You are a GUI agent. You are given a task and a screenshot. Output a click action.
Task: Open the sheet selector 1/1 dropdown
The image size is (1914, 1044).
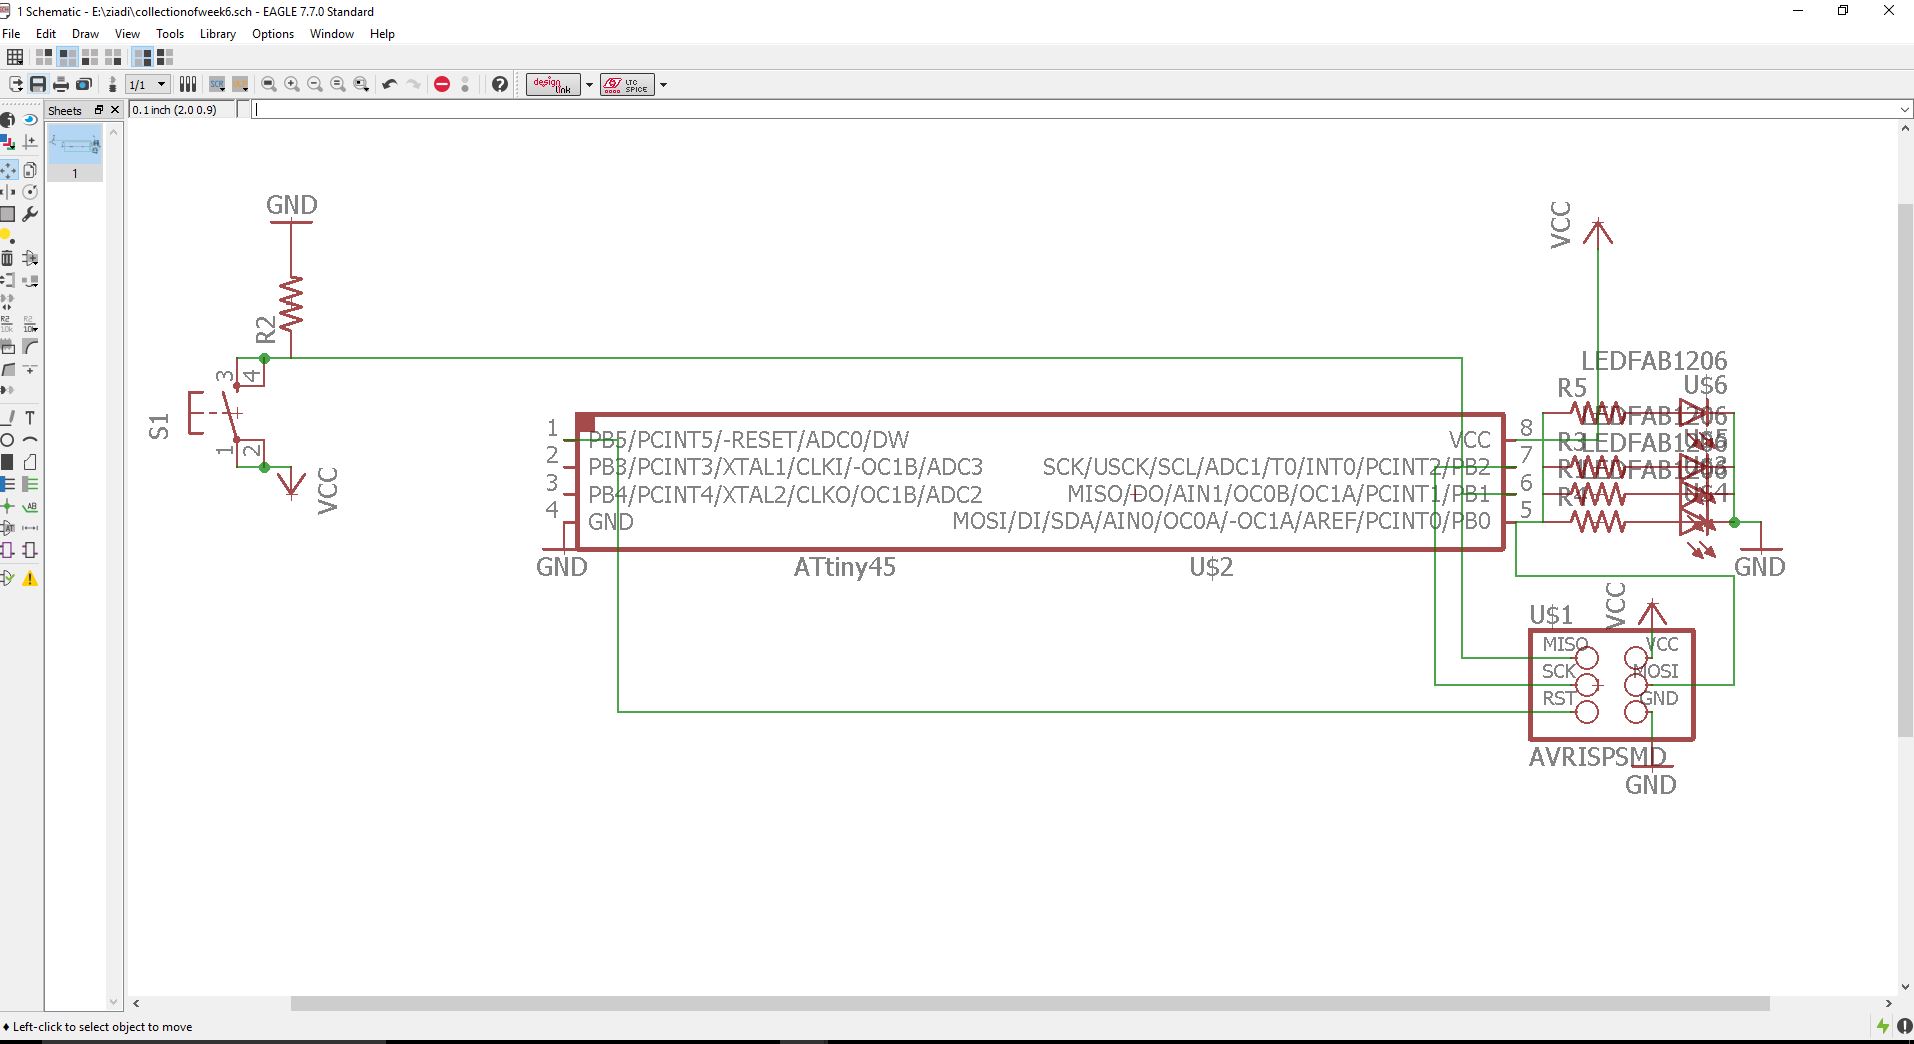coord(148,85)
